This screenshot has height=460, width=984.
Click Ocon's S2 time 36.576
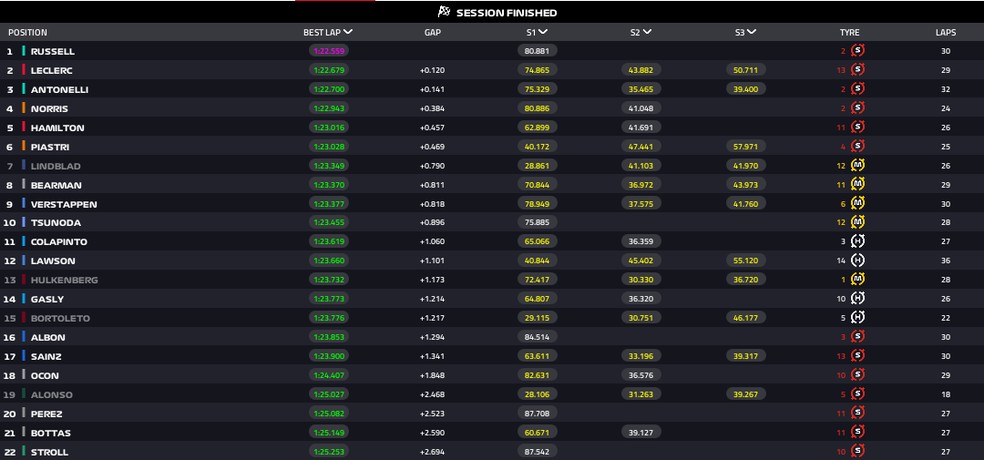point(641,375)
